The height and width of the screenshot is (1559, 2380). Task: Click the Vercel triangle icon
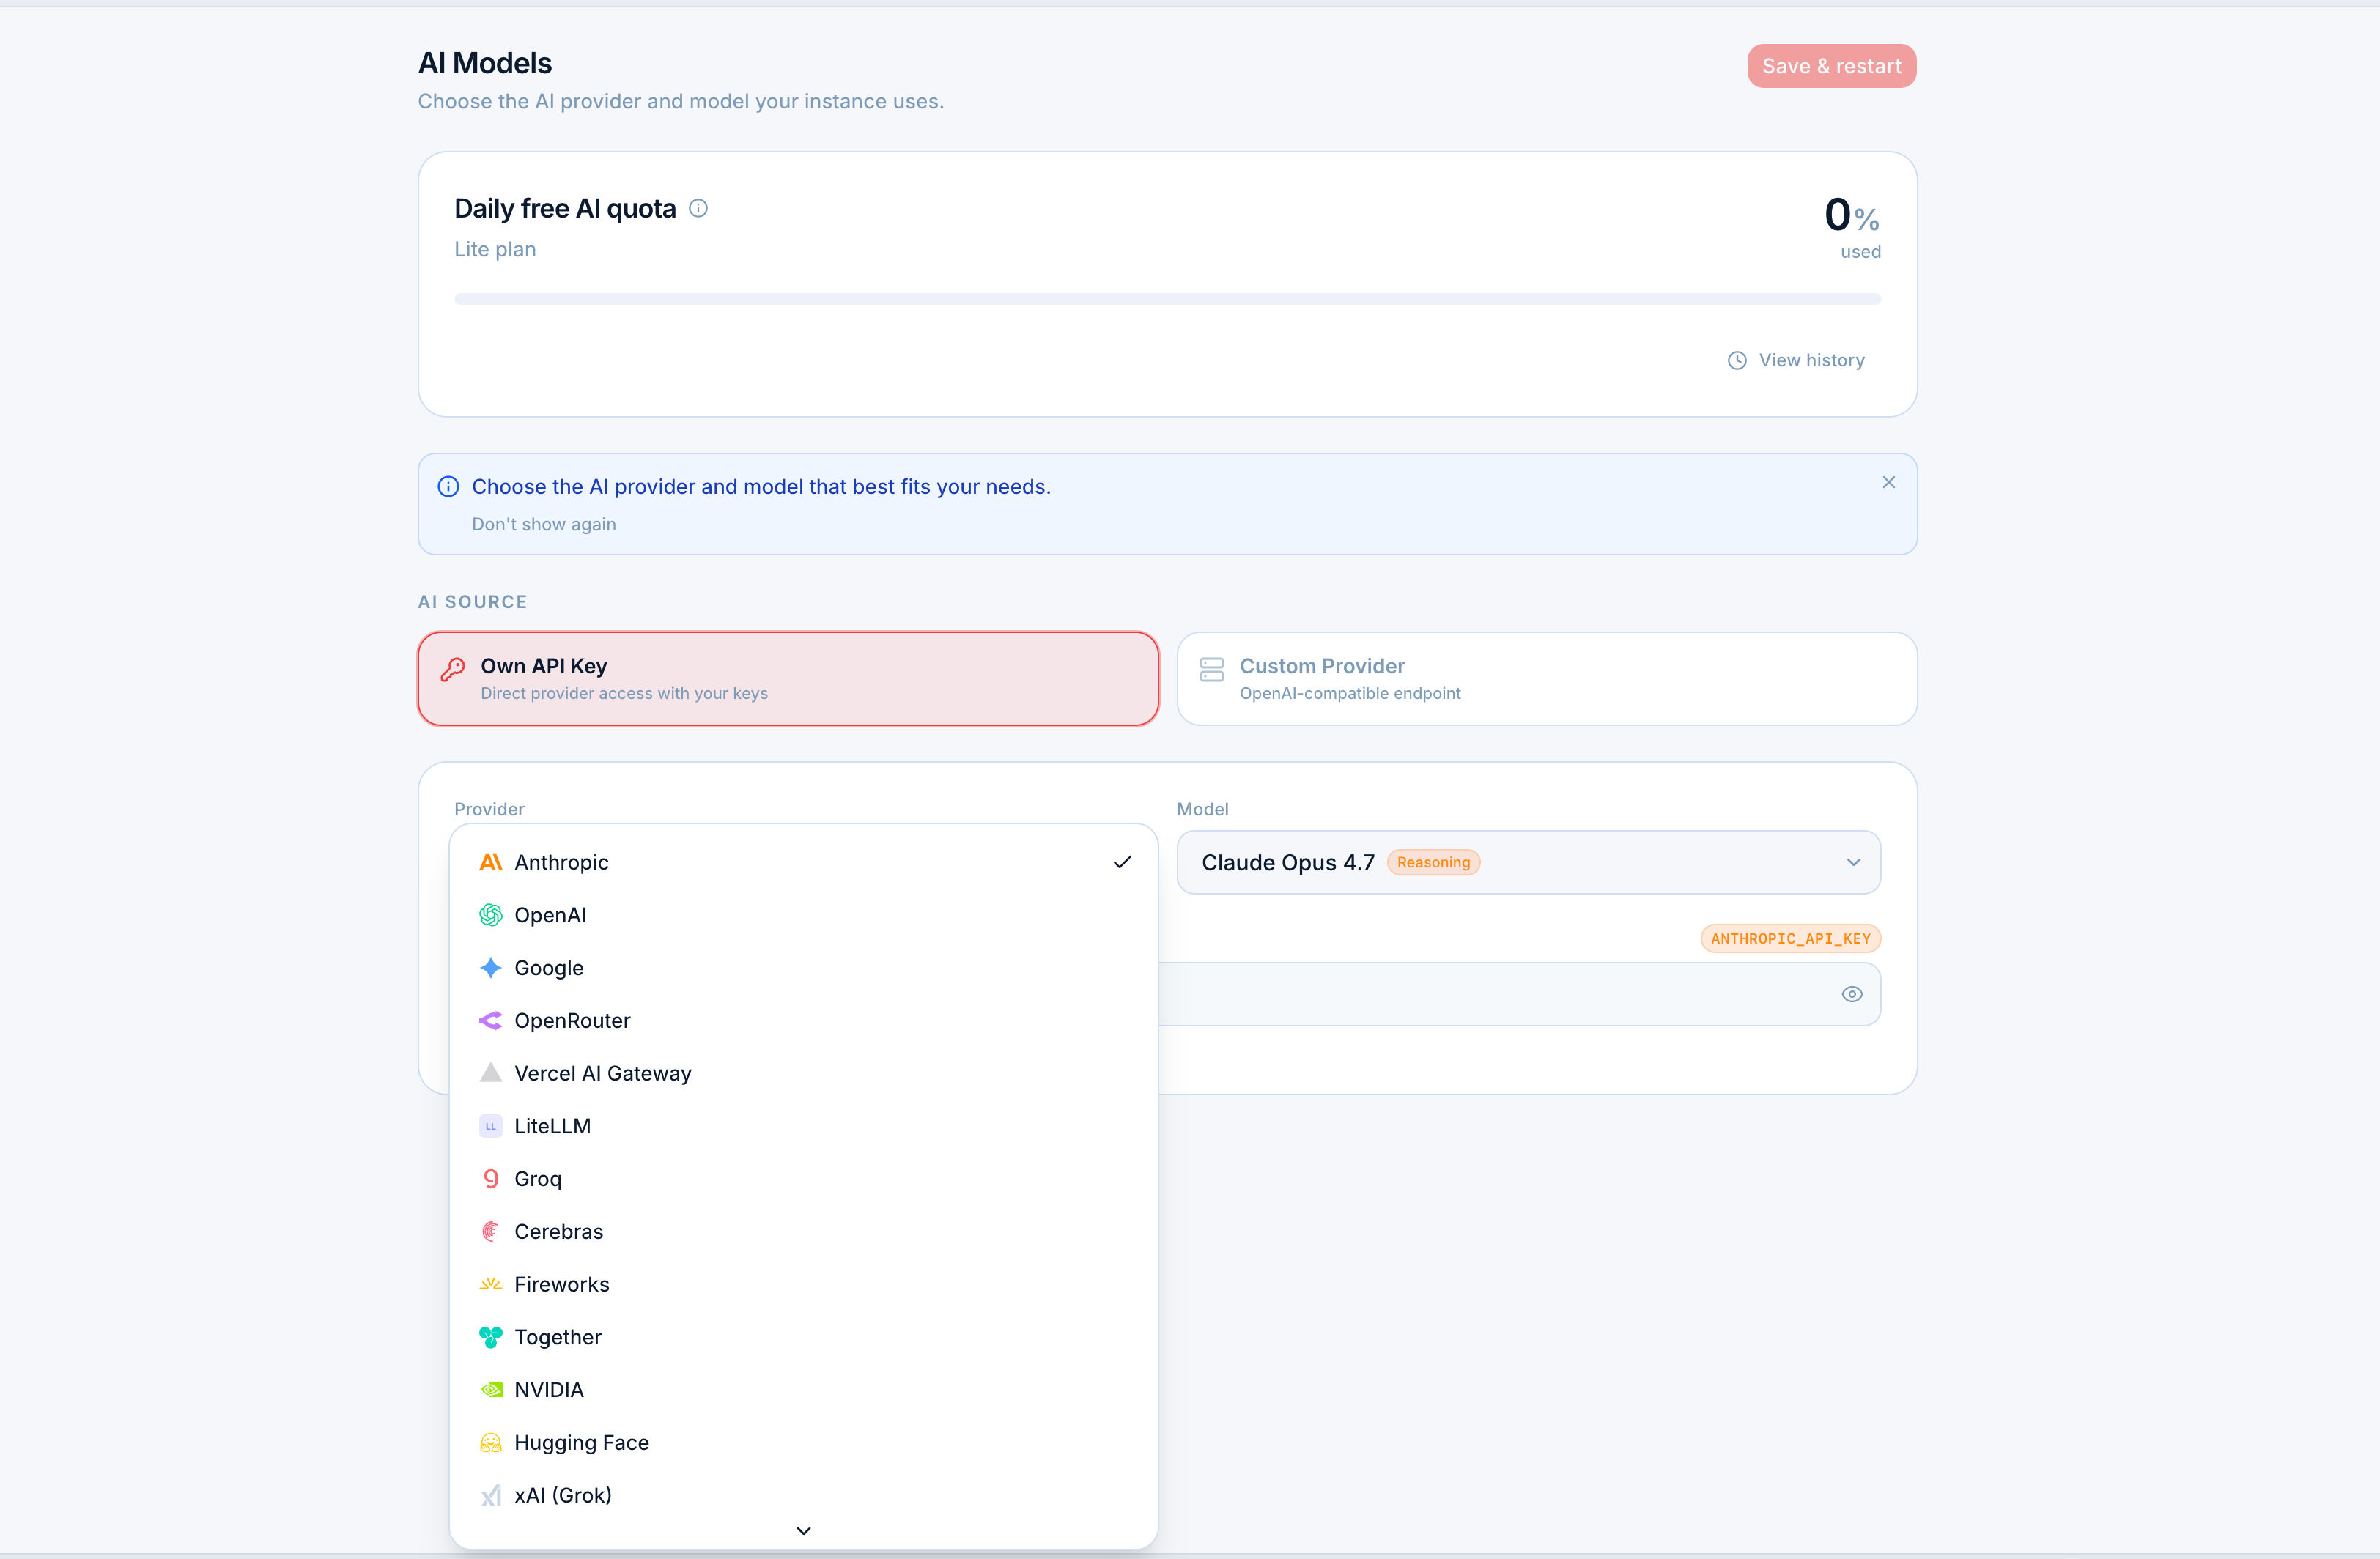[490, 1073]
